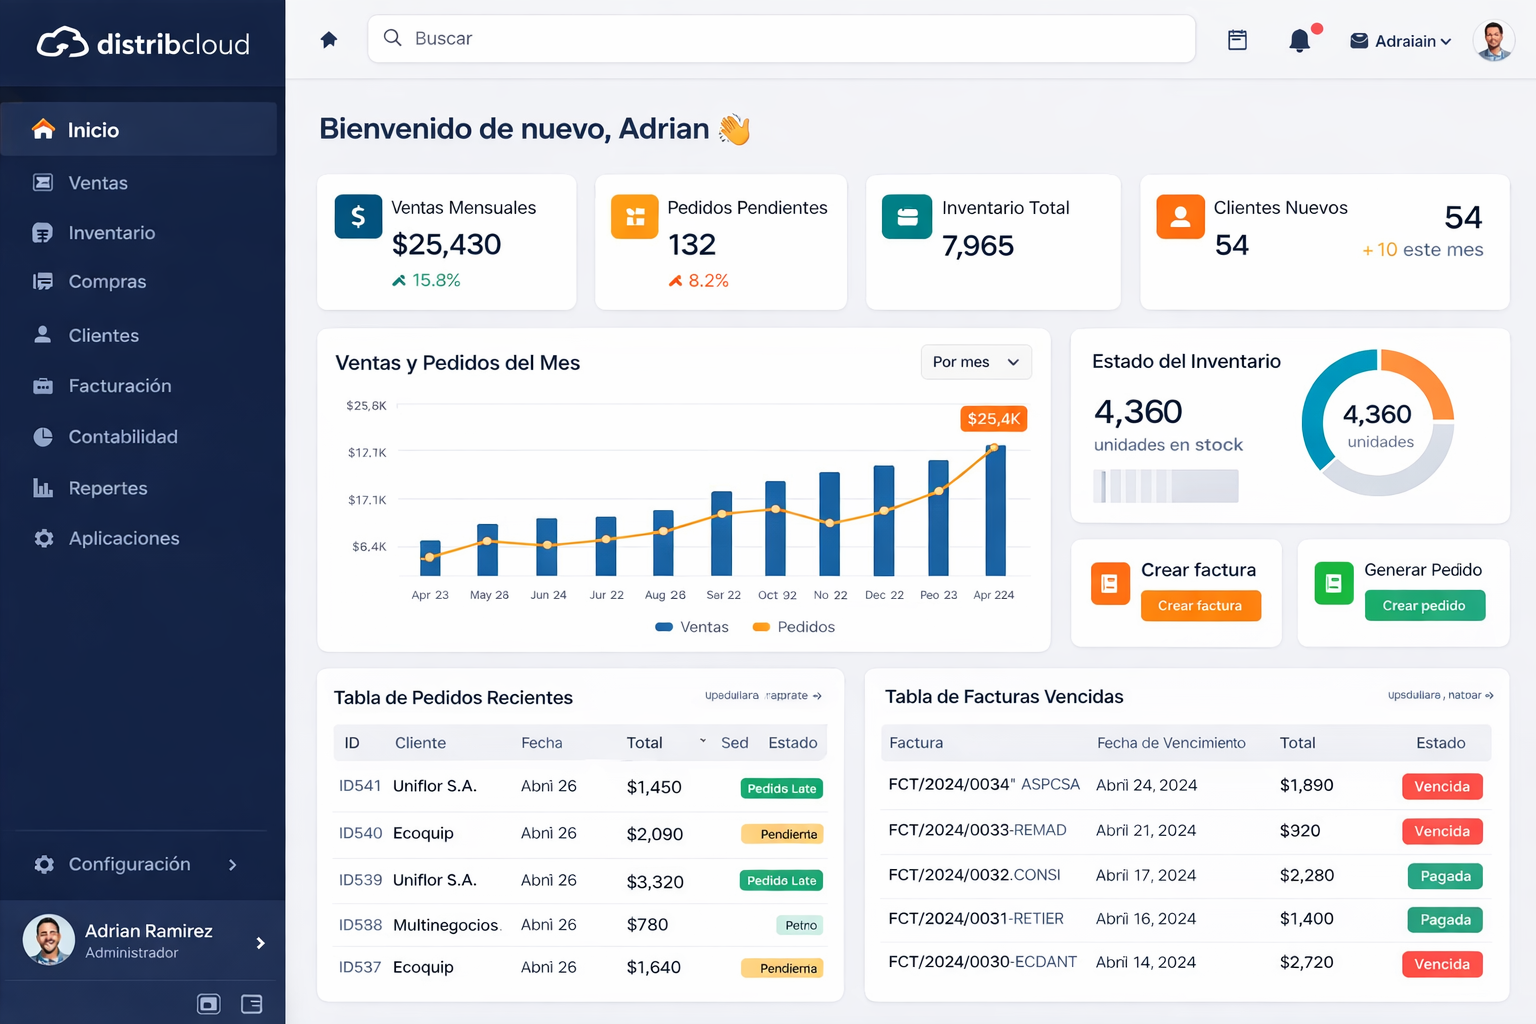Click the Crear factura button

(x=1200, y=605)
